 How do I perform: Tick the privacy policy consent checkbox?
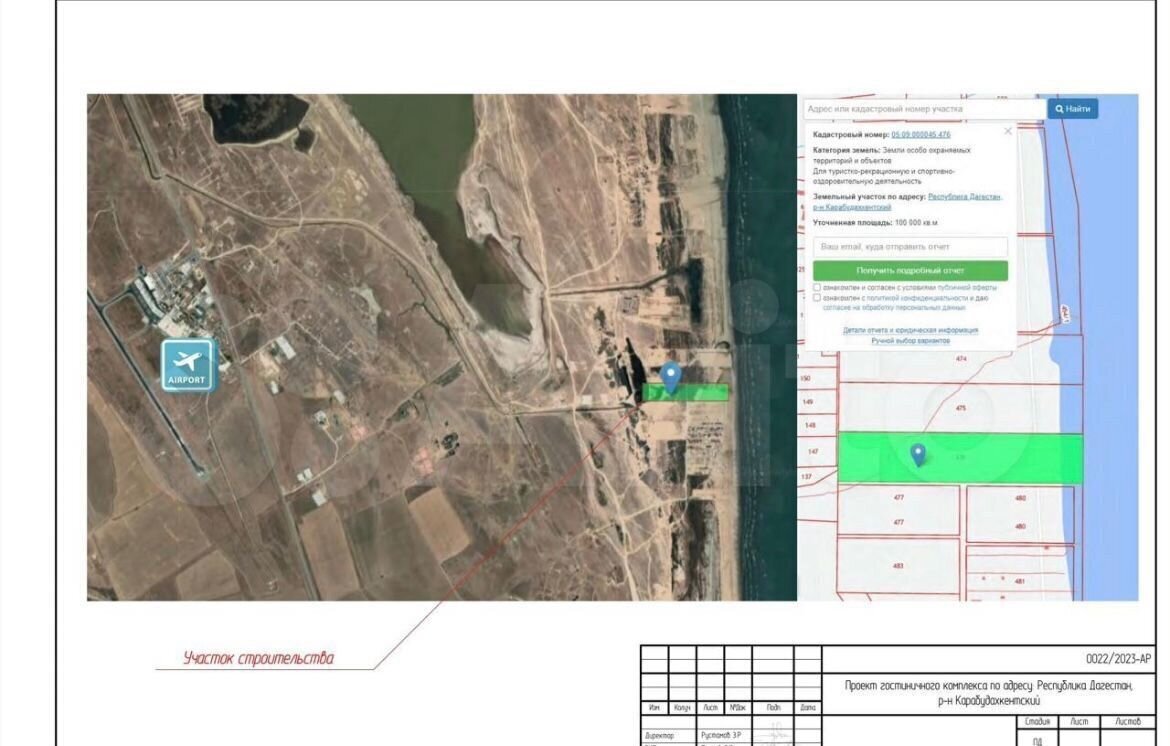coord(817,298)
